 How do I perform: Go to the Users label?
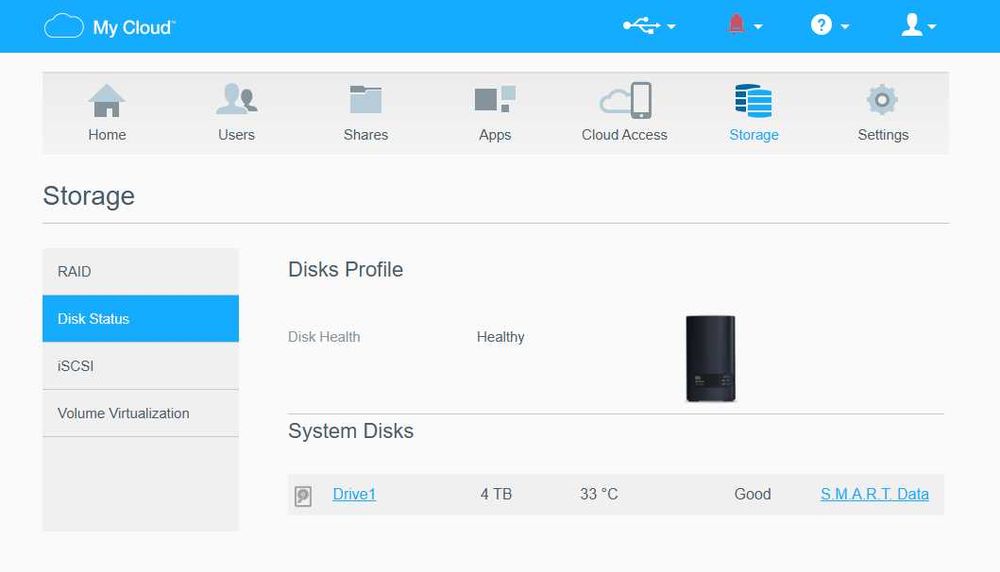[x=237, y=135]
